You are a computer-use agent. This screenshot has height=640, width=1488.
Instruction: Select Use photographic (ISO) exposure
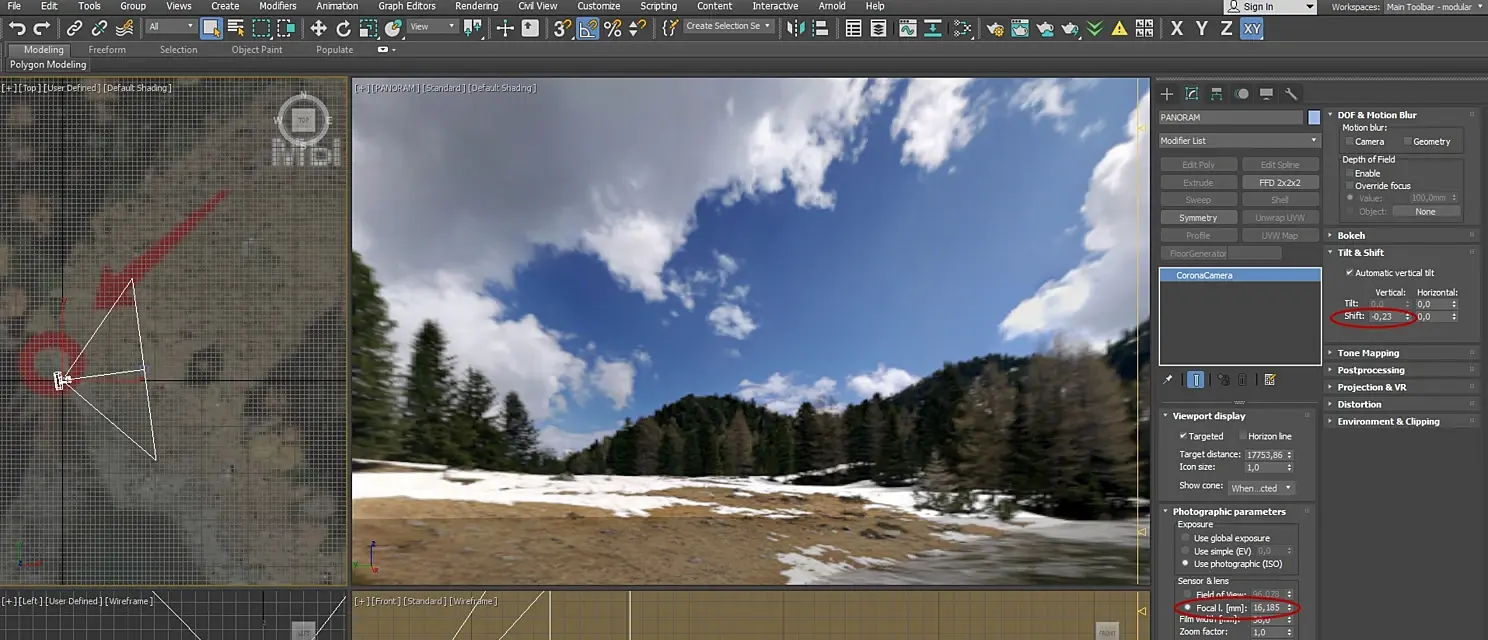click(1186, 564)
